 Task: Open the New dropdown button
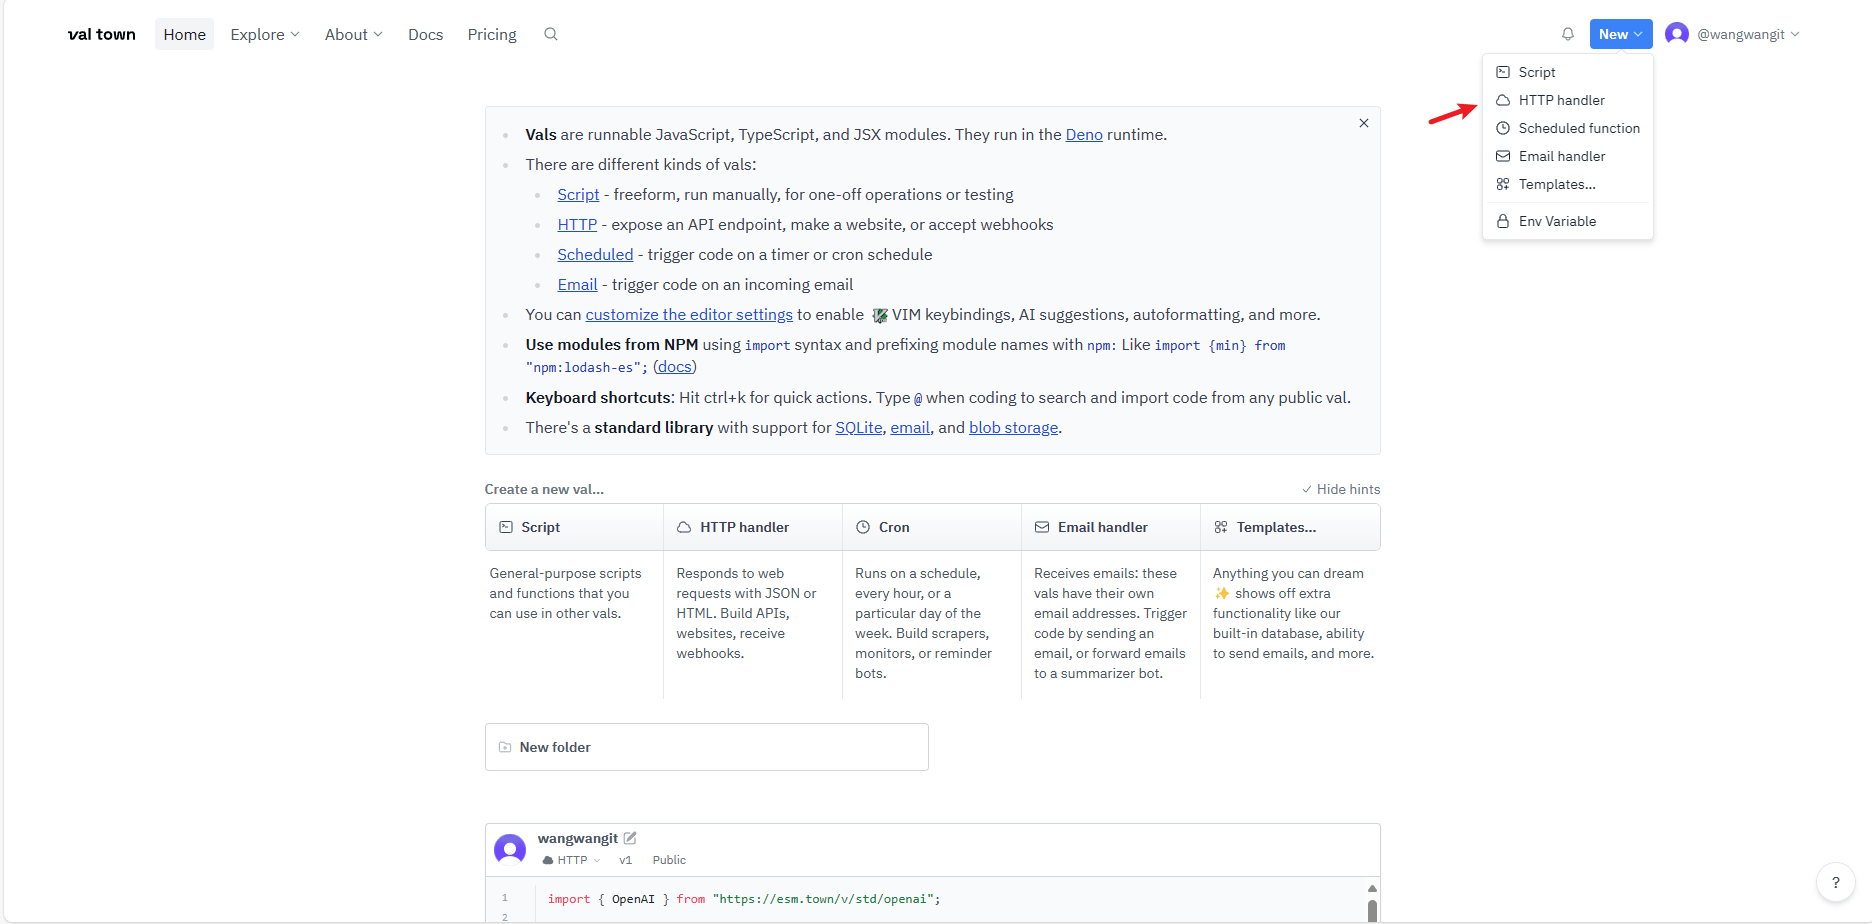point(1620,34)
